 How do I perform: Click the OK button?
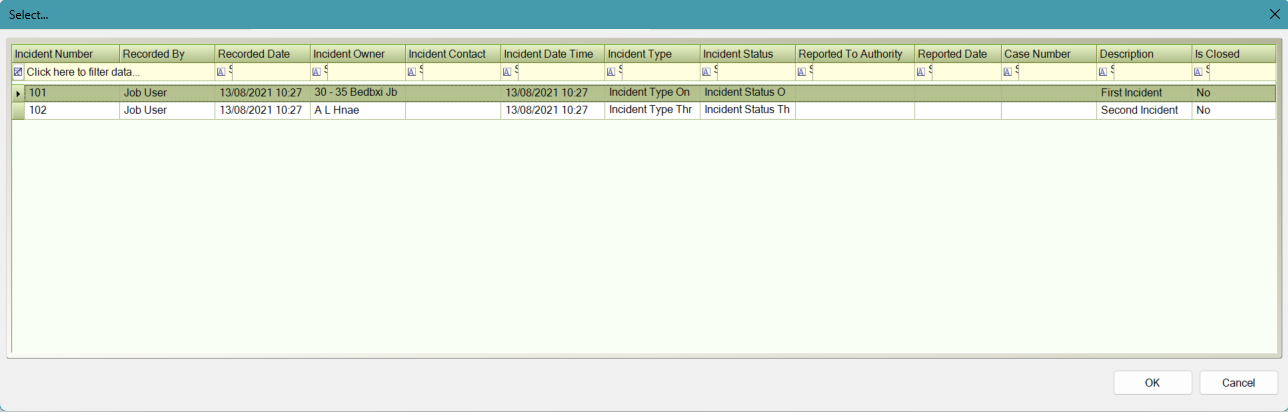pos(1152,383)
